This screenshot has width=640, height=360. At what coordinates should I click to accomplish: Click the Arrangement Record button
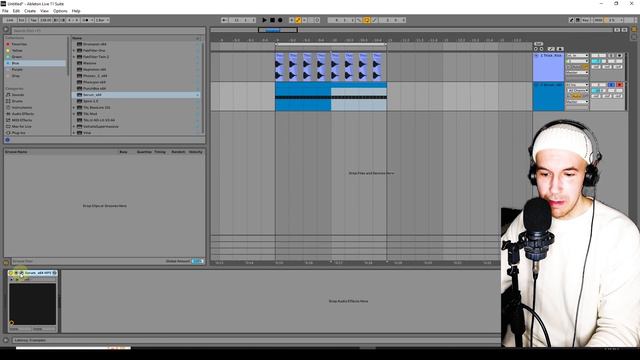(x=280, y=20)
